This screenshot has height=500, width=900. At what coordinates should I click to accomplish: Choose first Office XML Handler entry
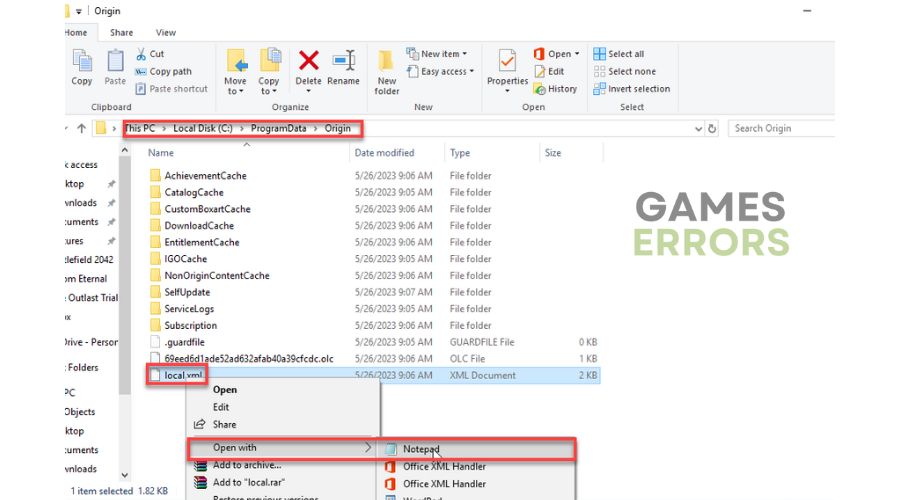pos(444,467)
